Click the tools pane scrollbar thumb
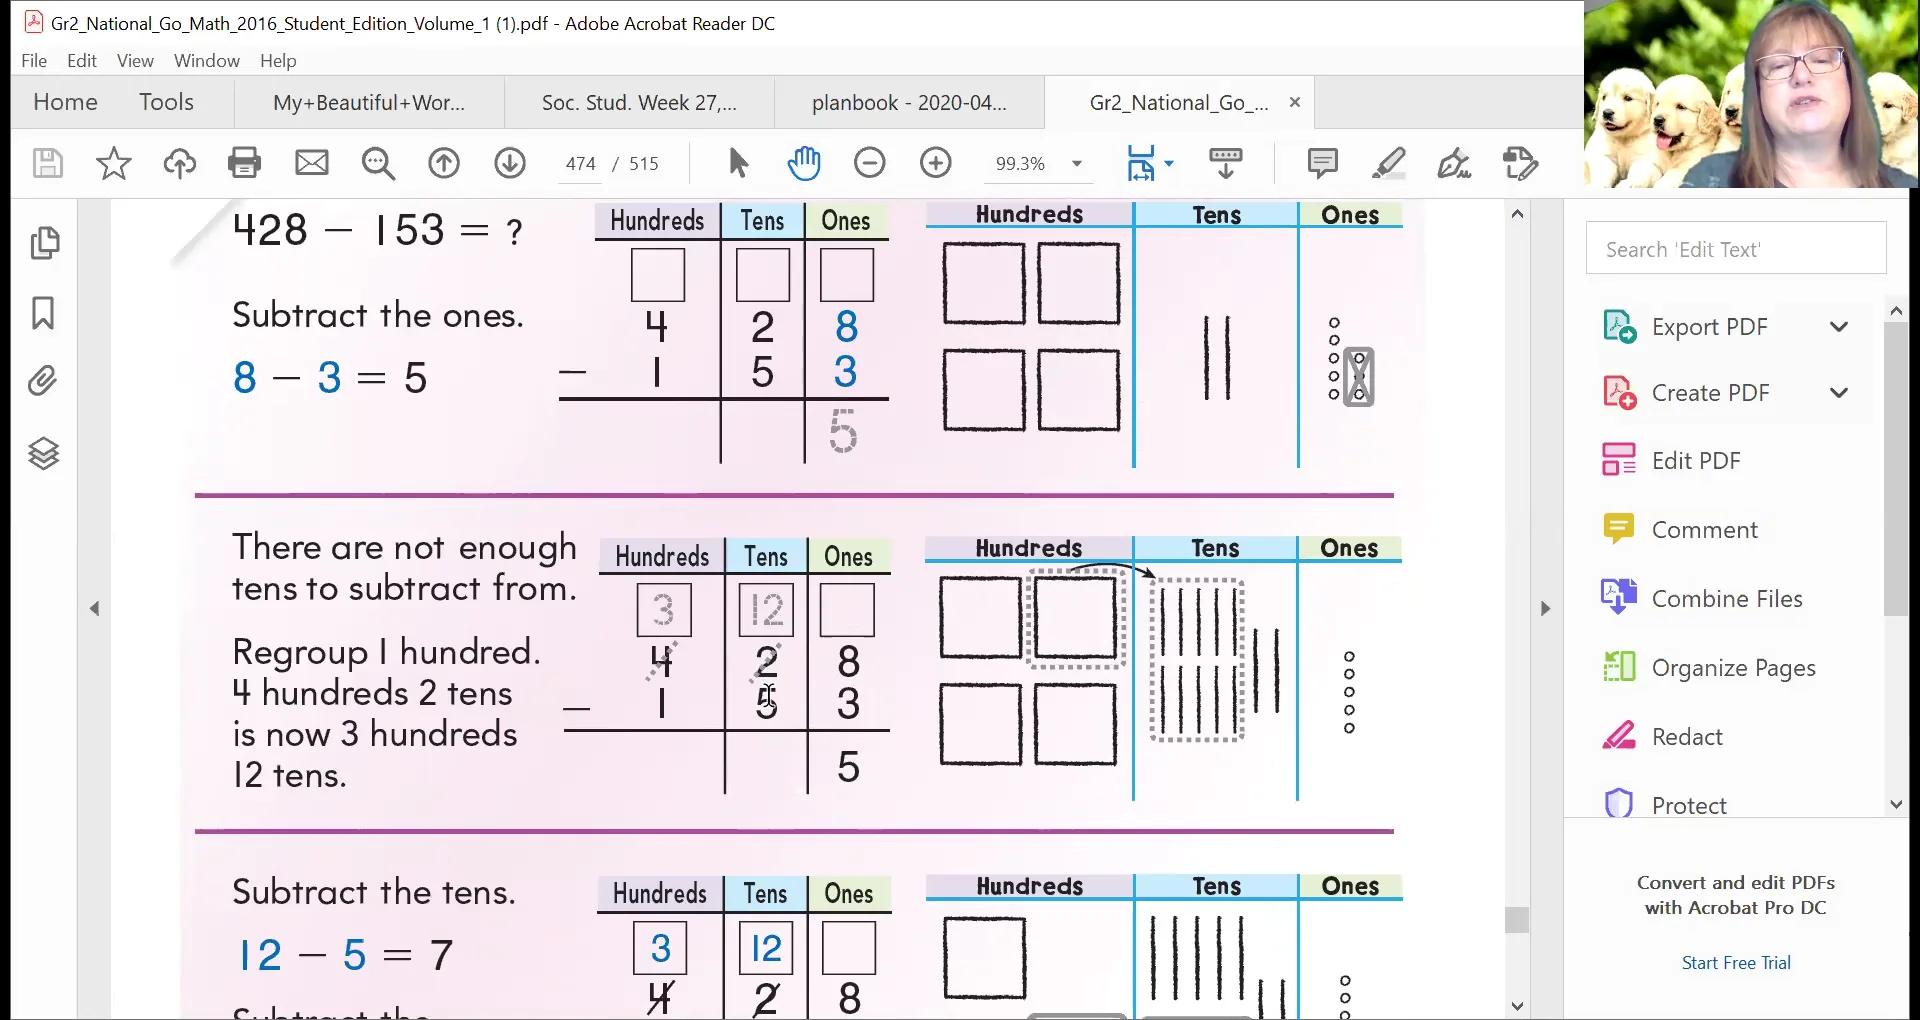The image size is (1920, 1020). coord(1895,470)
